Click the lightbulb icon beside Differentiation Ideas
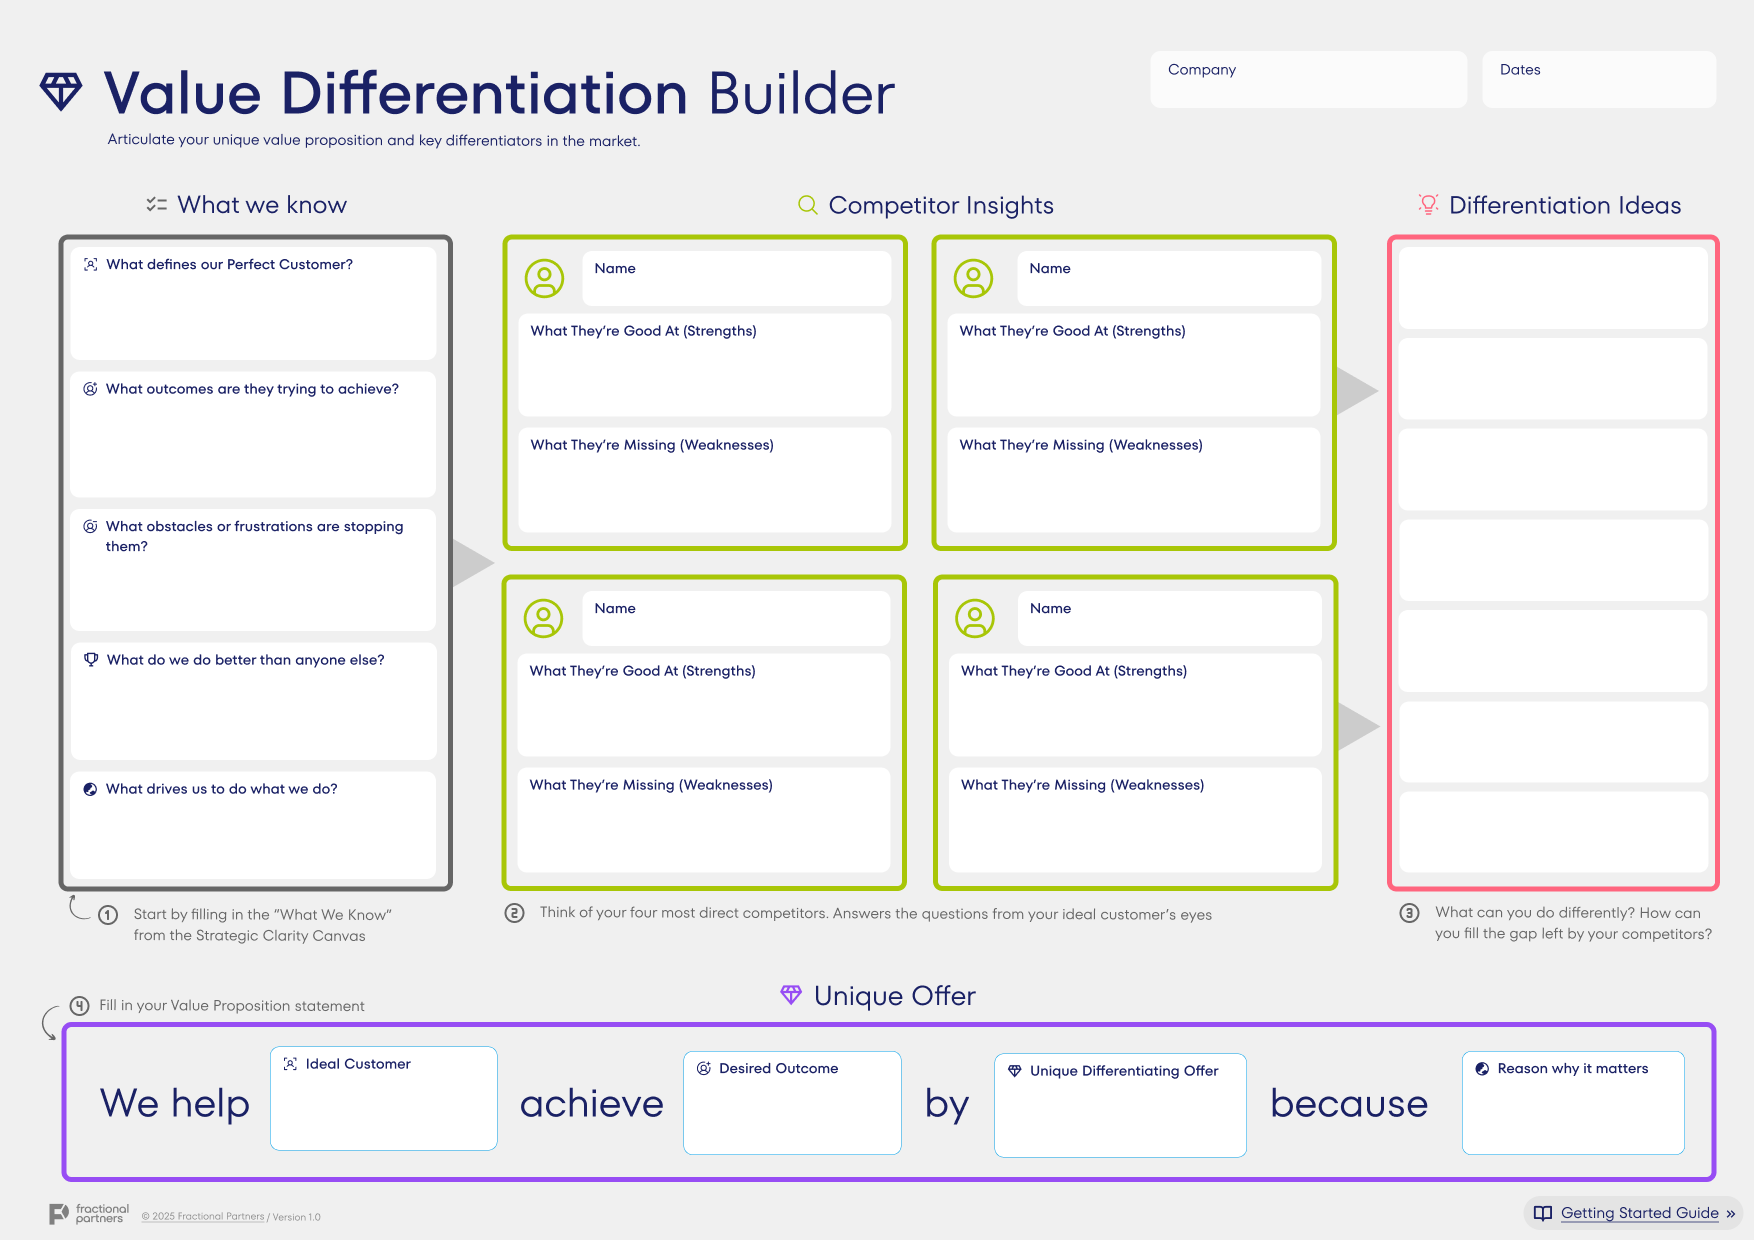 tap(1428, 205)
